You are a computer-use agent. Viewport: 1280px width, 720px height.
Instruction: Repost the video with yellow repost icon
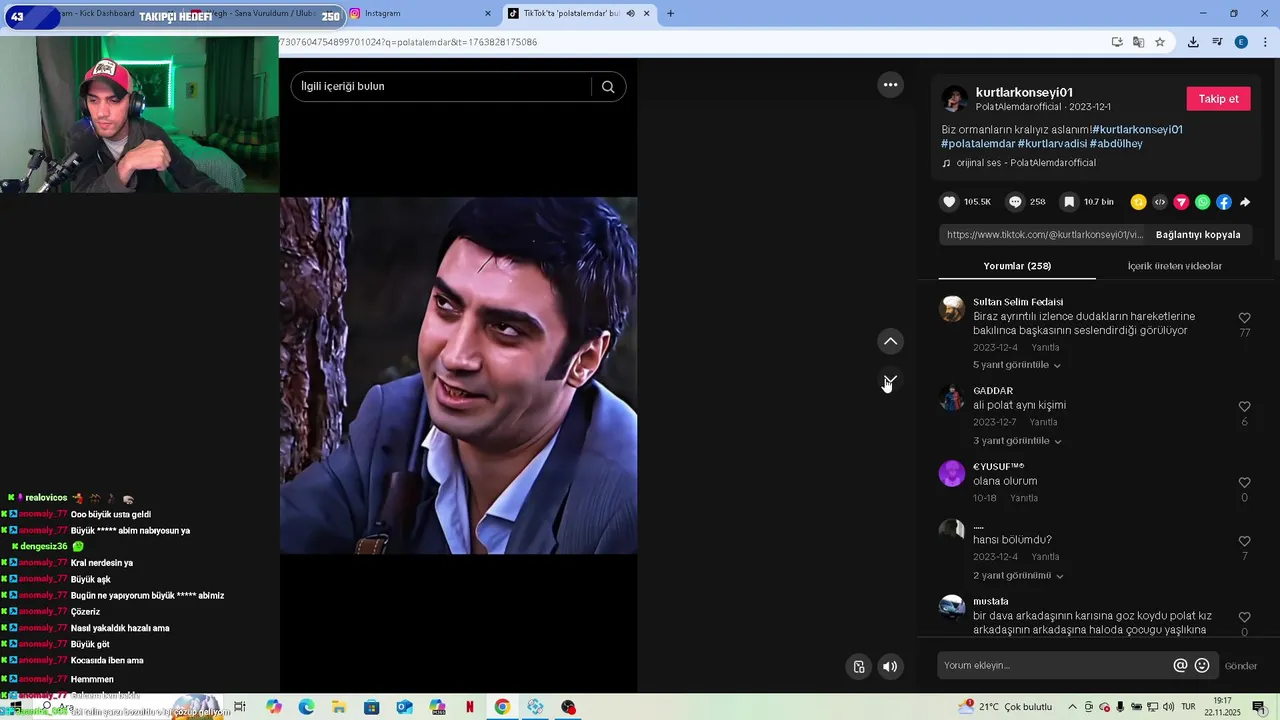tap(1138, 202)
